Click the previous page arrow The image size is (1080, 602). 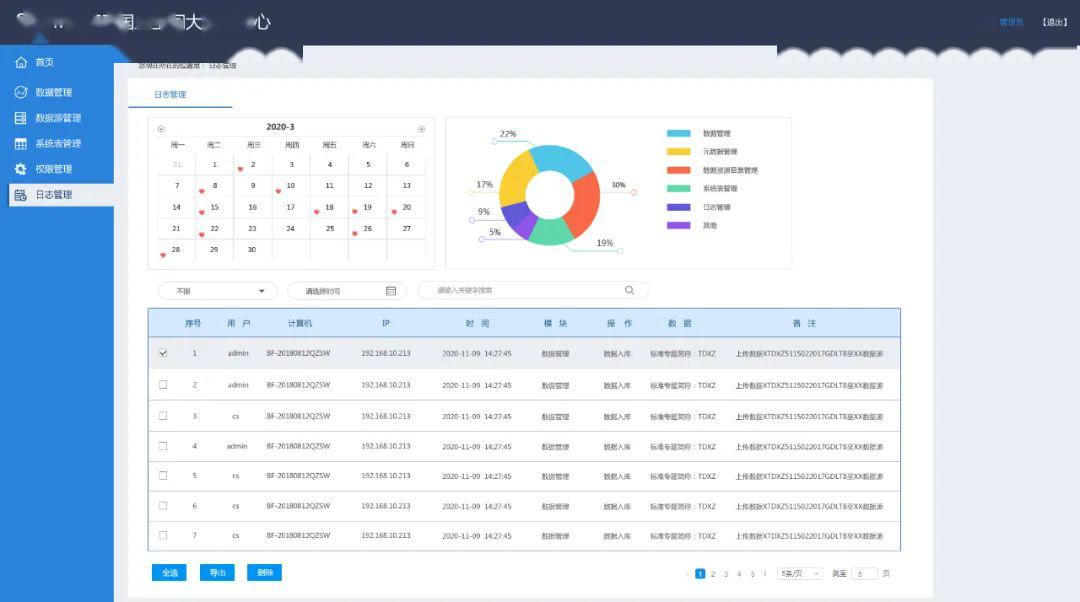[x=687, y=574]
